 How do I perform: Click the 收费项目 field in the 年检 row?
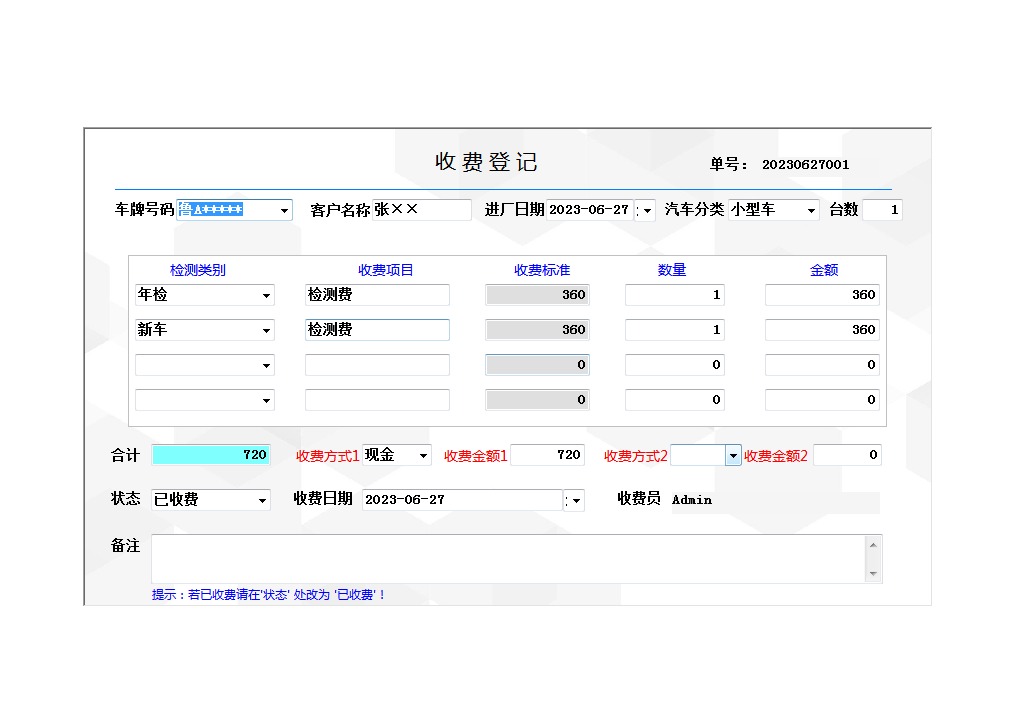tap(377, 294)
